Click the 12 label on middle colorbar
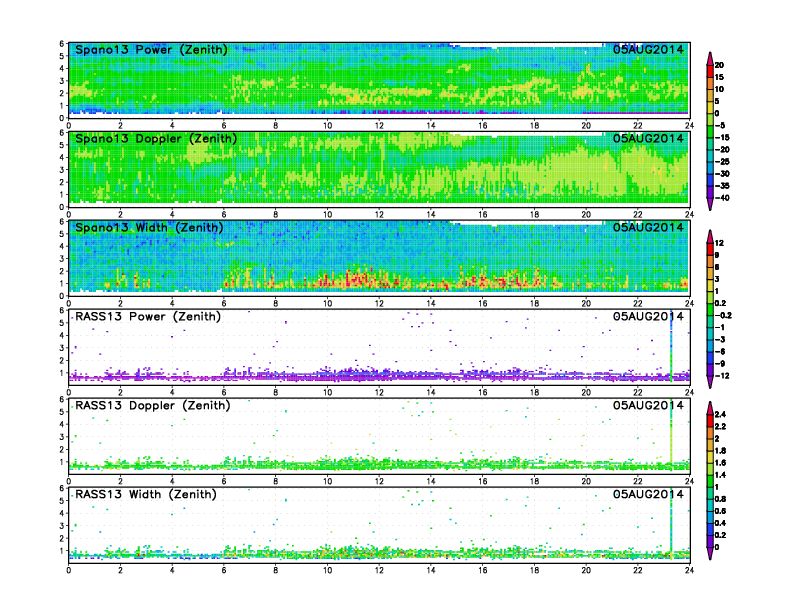The width and height of the screenshot is (792, 612). tap(719, 243)
